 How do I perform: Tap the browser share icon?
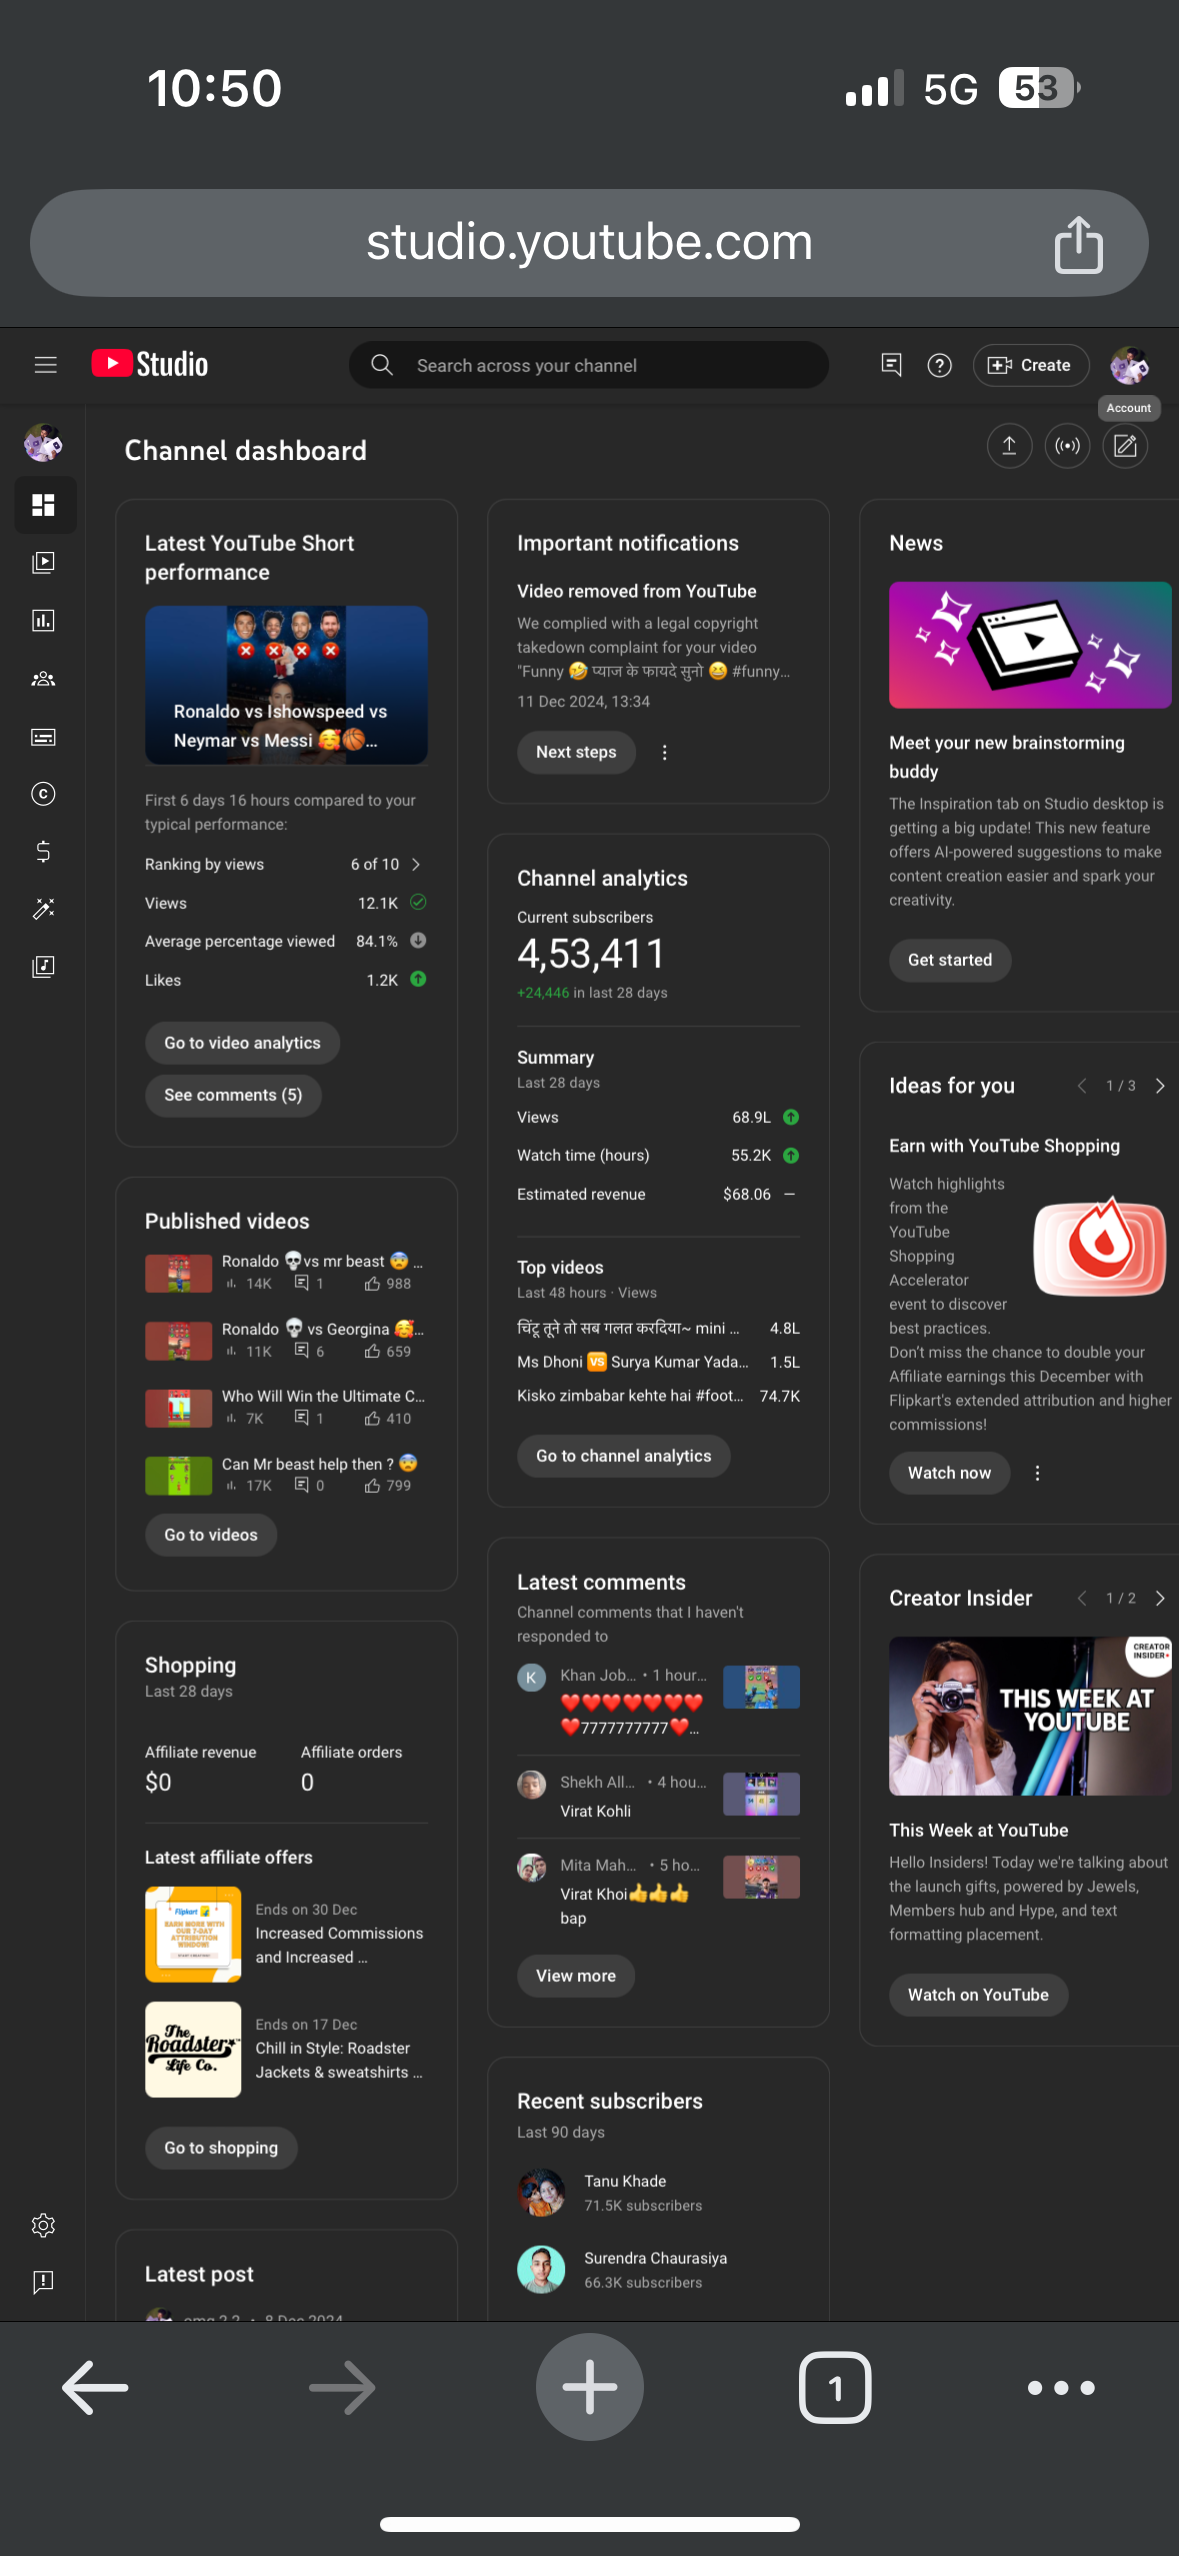click(x=1078, y=244)
